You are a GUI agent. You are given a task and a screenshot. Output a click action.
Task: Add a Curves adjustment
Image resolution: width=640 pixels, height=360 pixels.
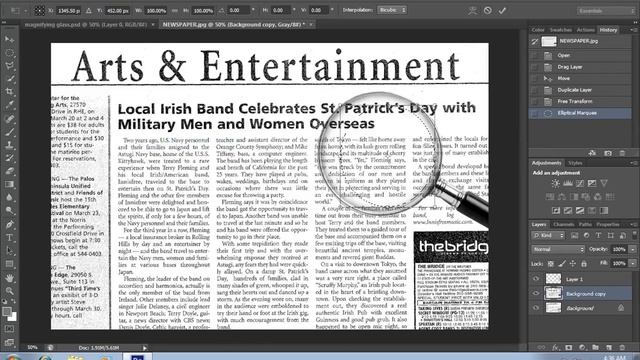coord(580,184)
